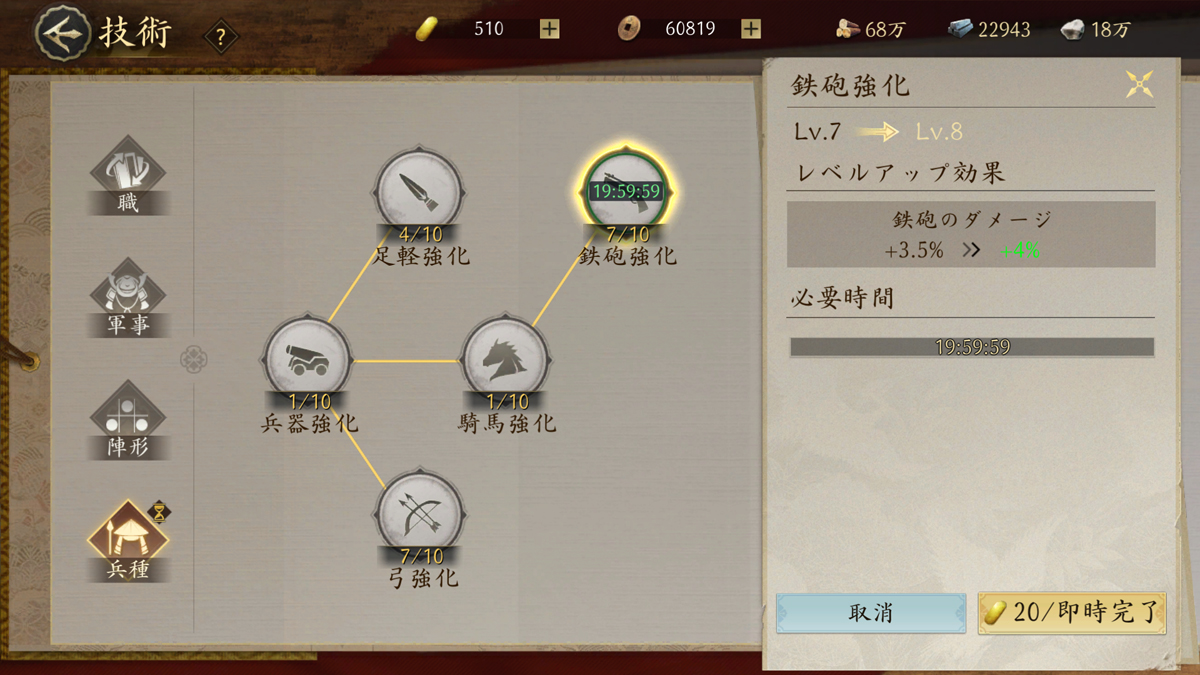Tap the stone resource counter 18万
Image resolution: width=1200 pixels, height=675 pixels.
(x=1095, y=29)
